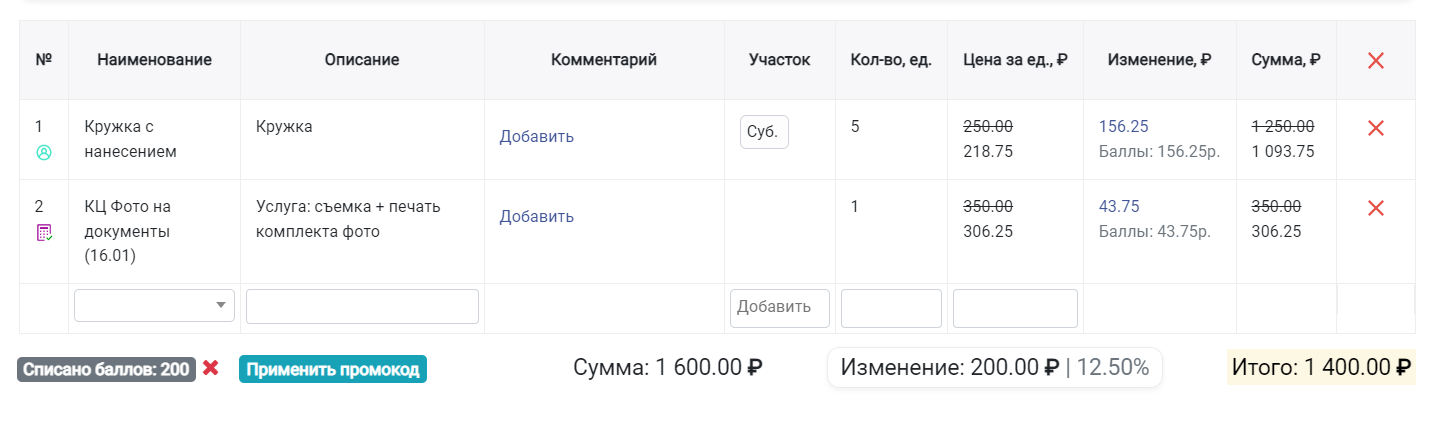Click the purple calculator icon in row 2

(x=44, y=233)
